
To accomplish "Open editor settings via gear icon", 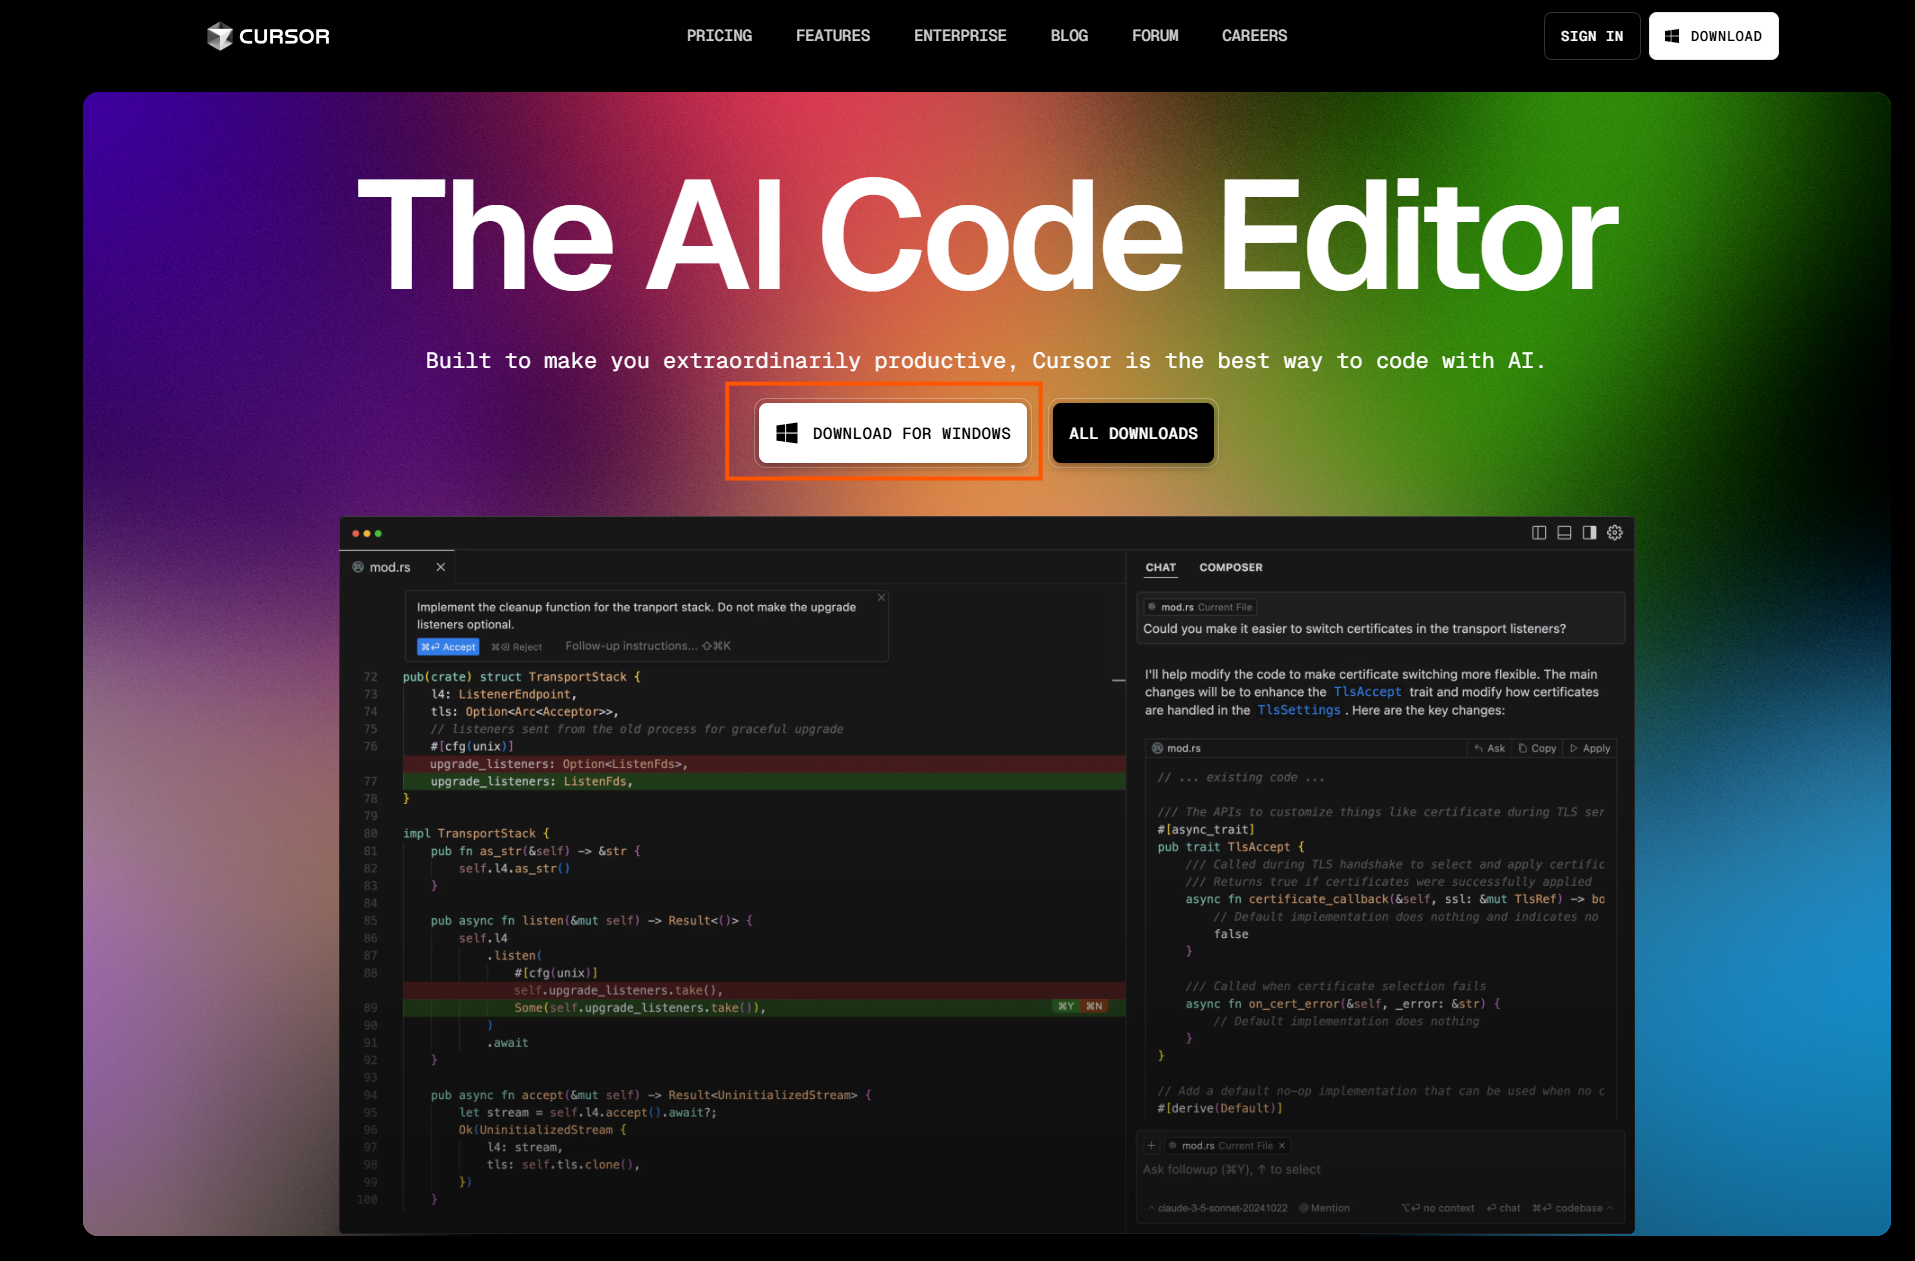I will click(1615, 533).
